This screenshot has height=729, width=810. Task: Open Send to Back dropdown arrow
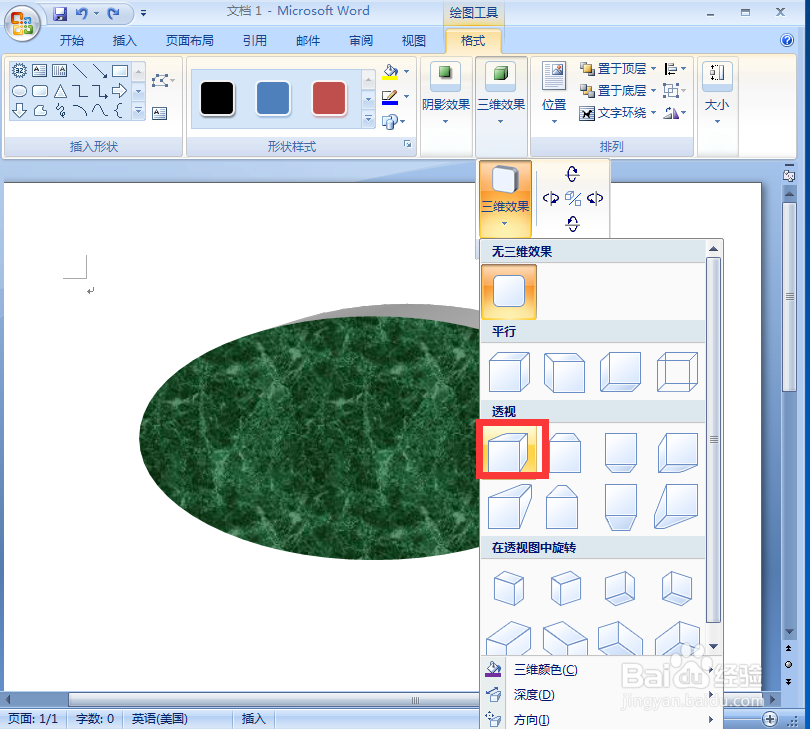653,90
